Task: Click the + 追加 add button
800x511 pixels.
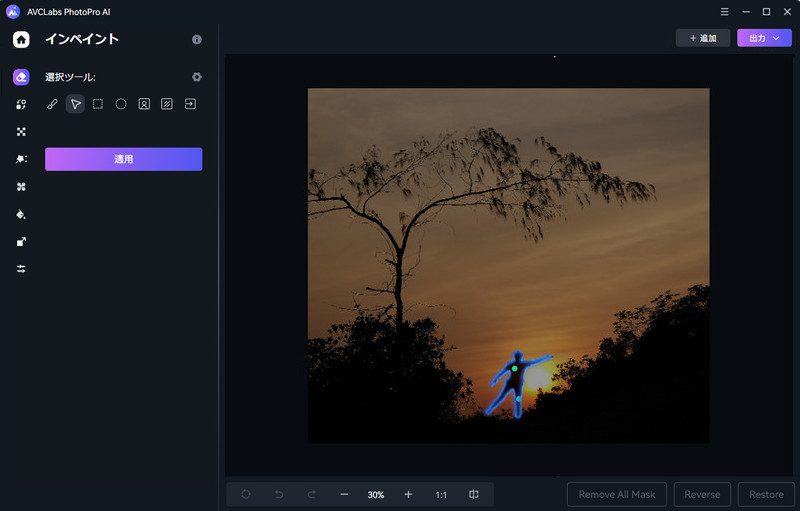Action: click(x=703, y=38)
